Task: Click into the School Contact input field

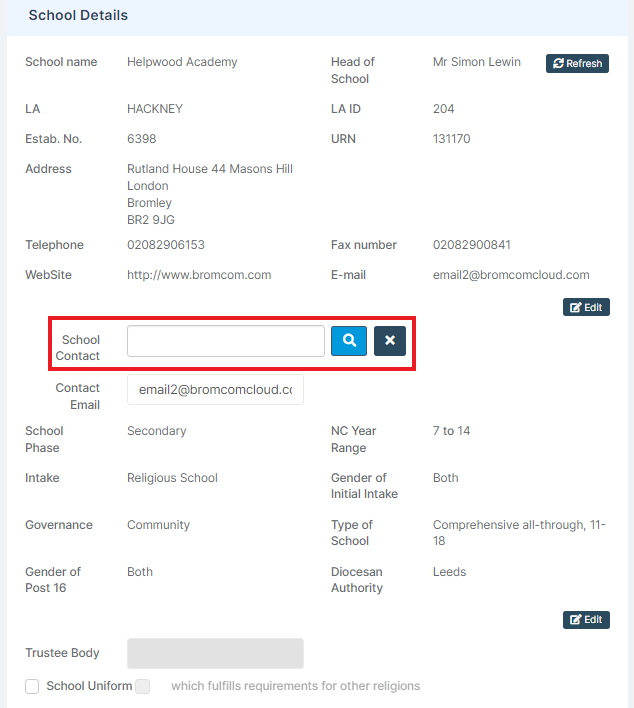Action: [226, 341]
